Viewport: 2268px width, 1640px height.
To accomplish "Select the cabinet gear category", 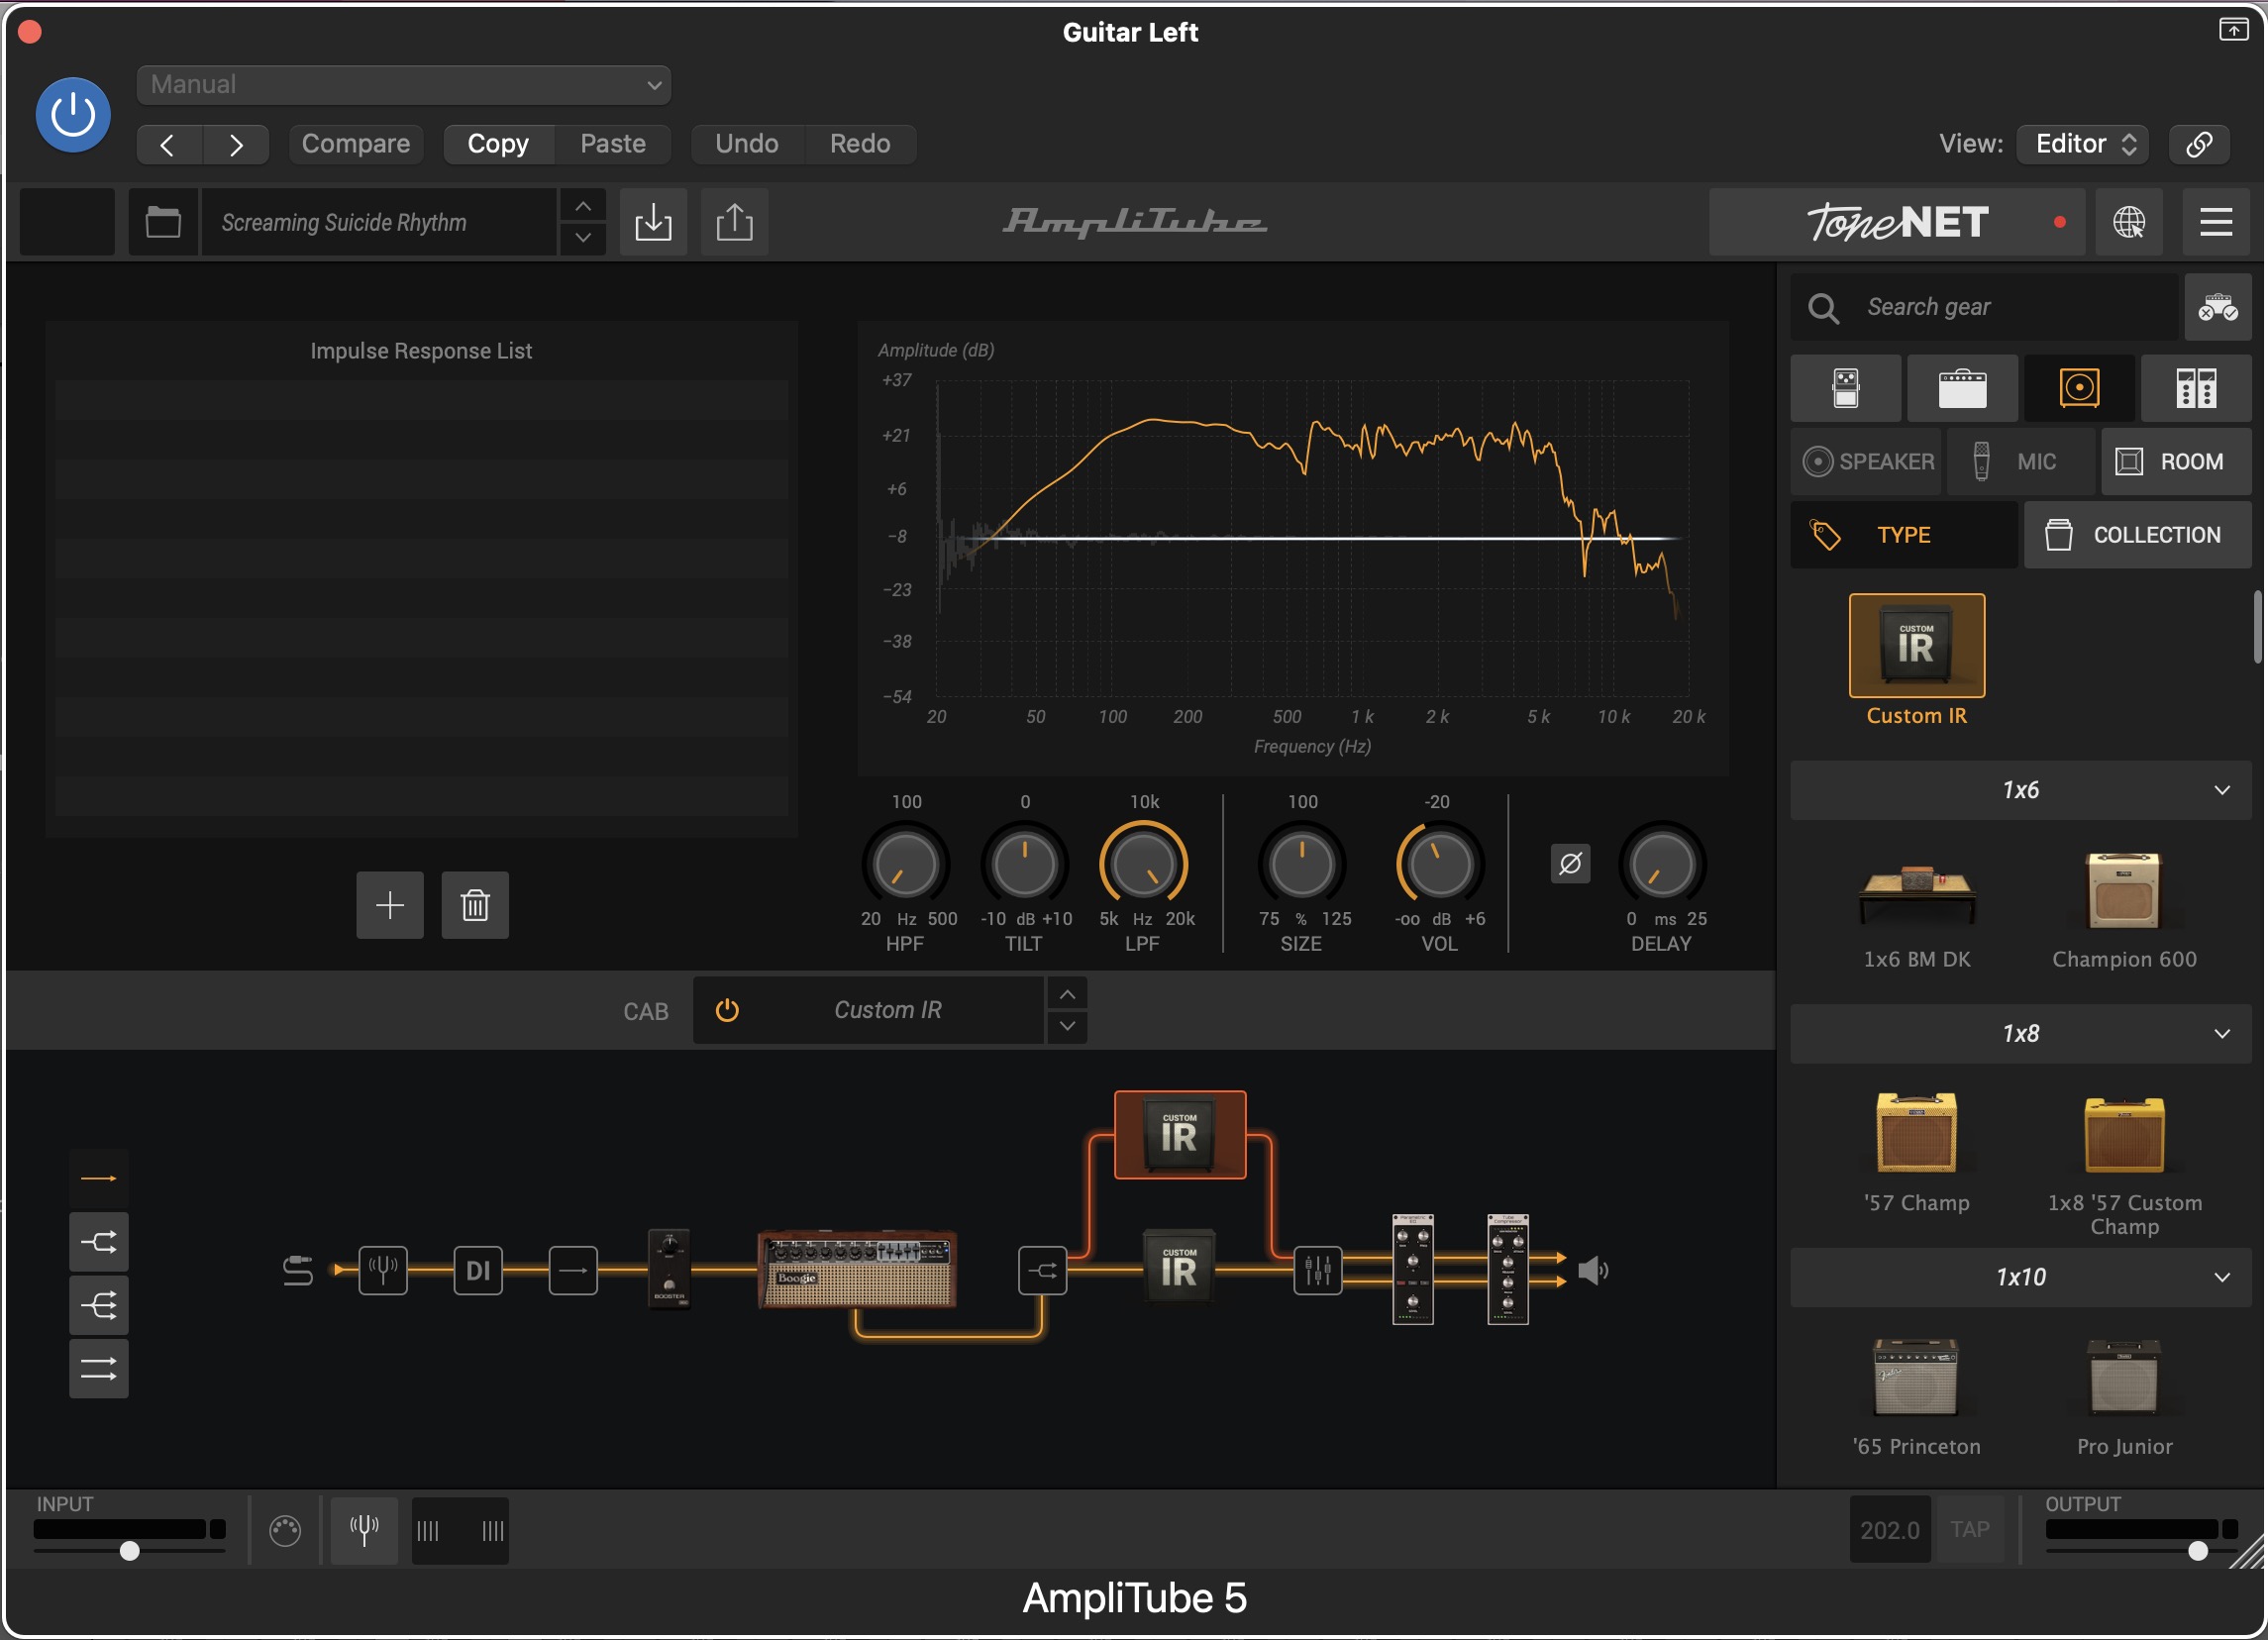I will coord(2079,388).
